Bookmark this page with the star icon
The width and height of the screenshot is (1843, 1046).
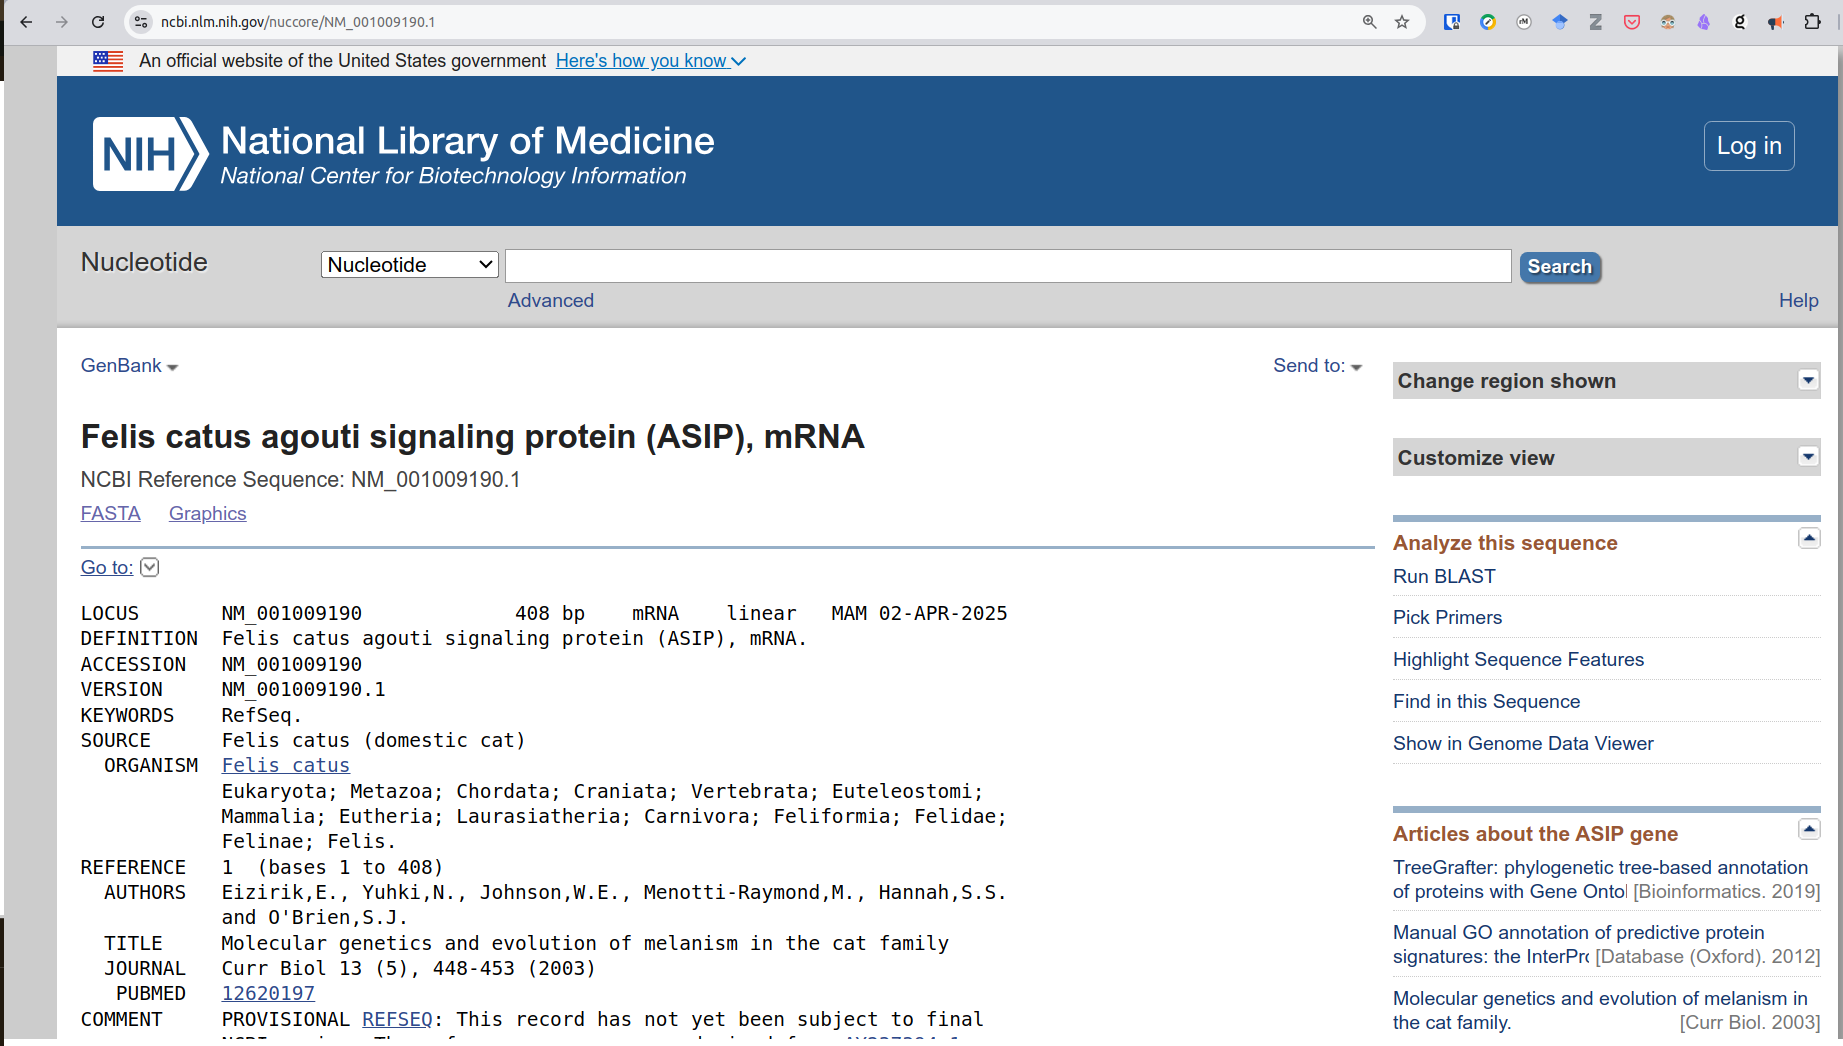[x=1402, y=22]
